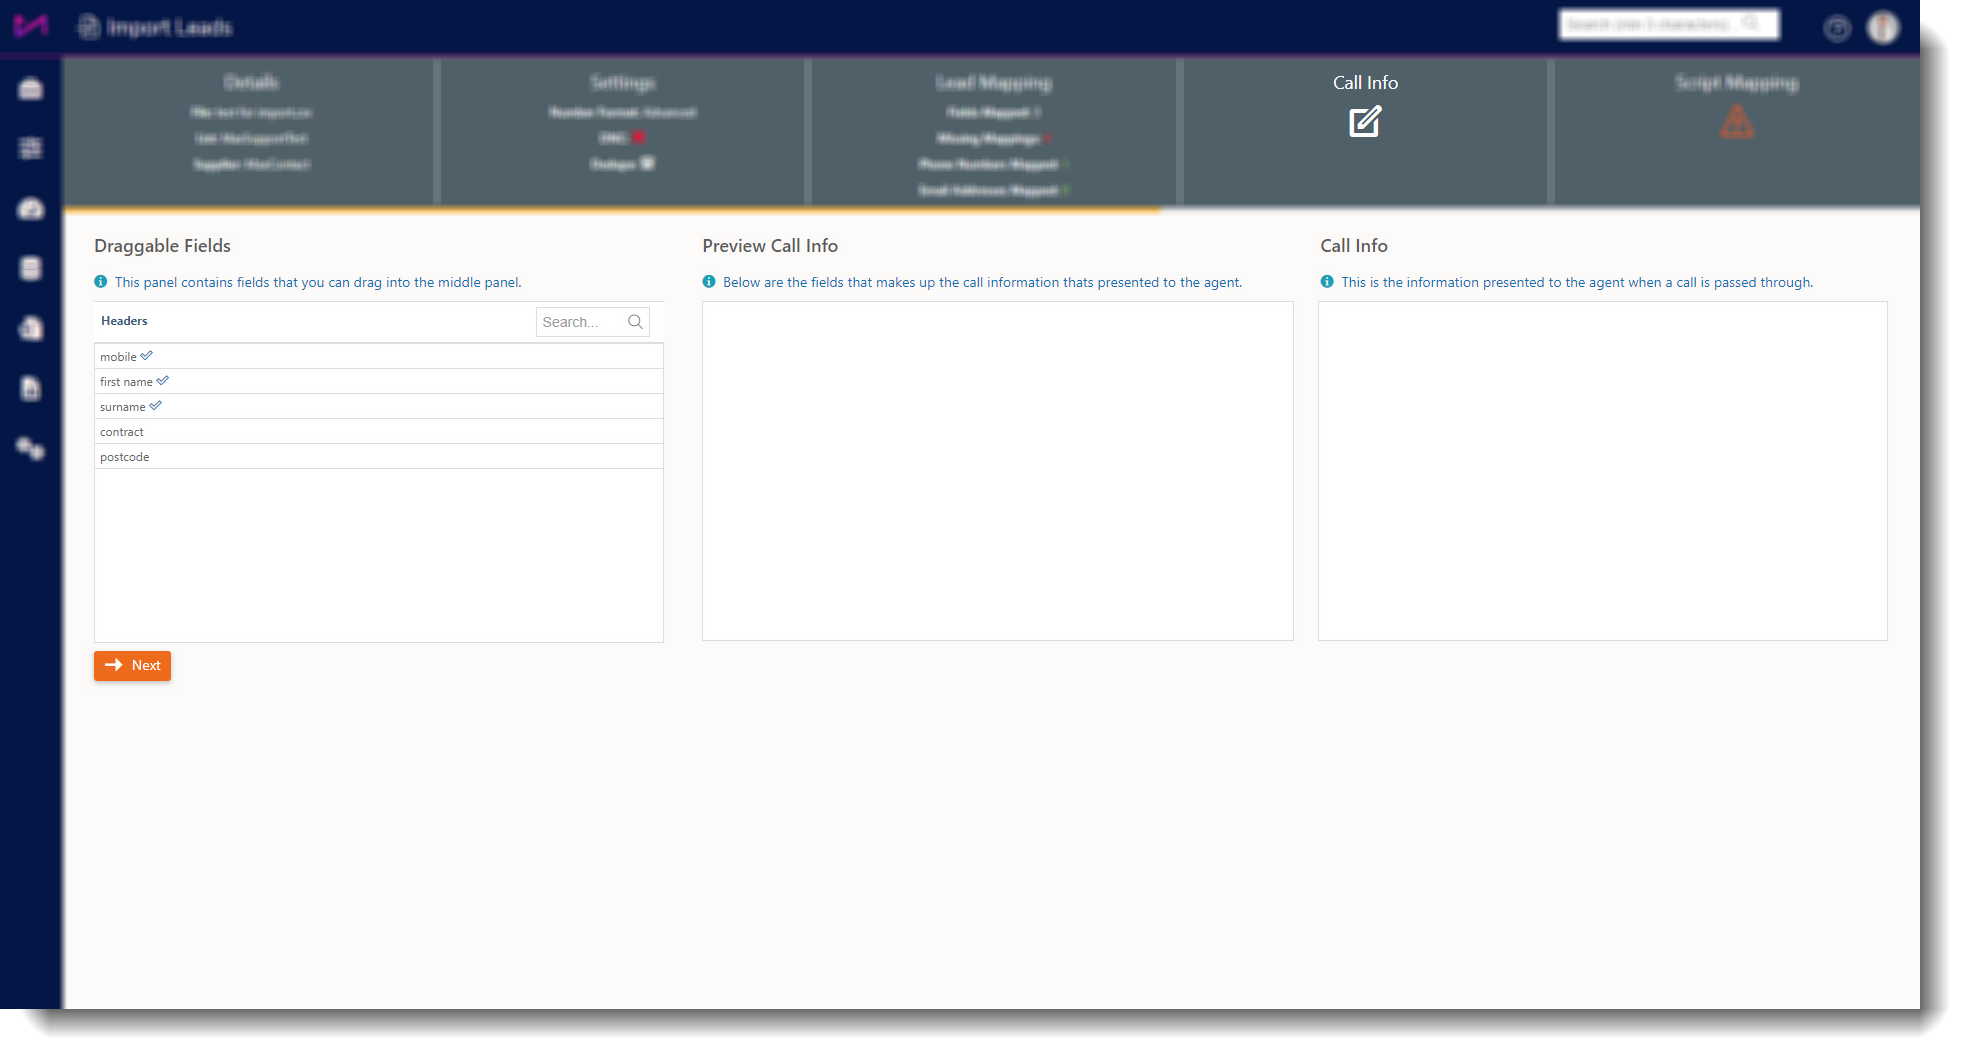Select the mobile draggable field
Viewport: 1970px width, 1059px height.
pos(378,357)
